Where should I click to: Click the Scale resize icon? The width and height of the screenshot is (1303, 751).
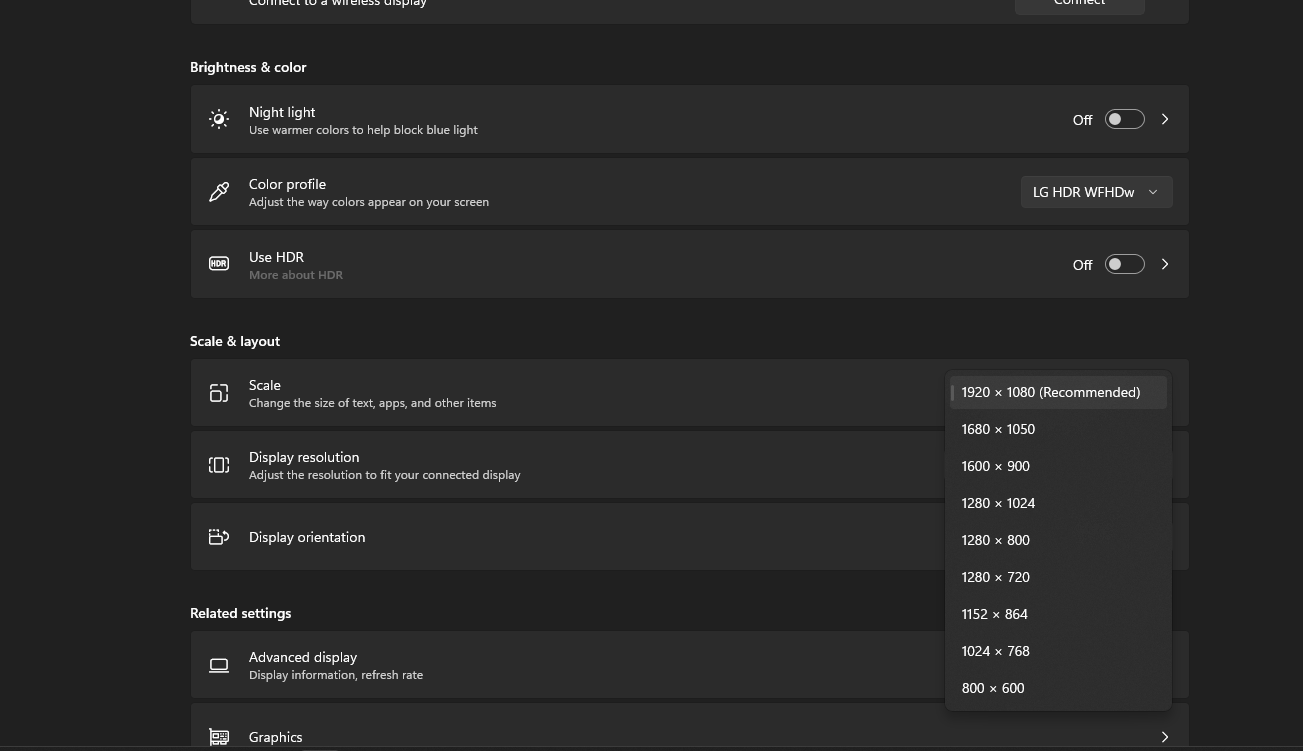(219, 393)
